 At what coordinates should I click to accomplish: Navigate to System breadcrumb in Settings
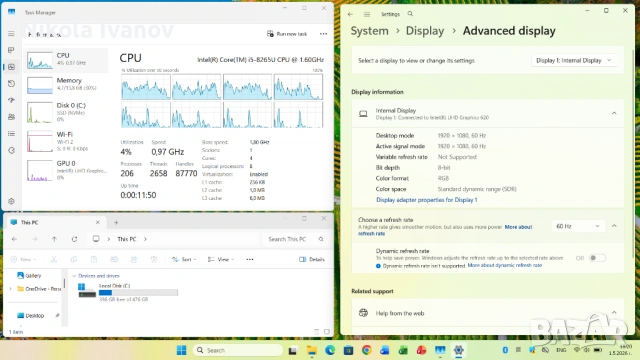coord(369,31)
